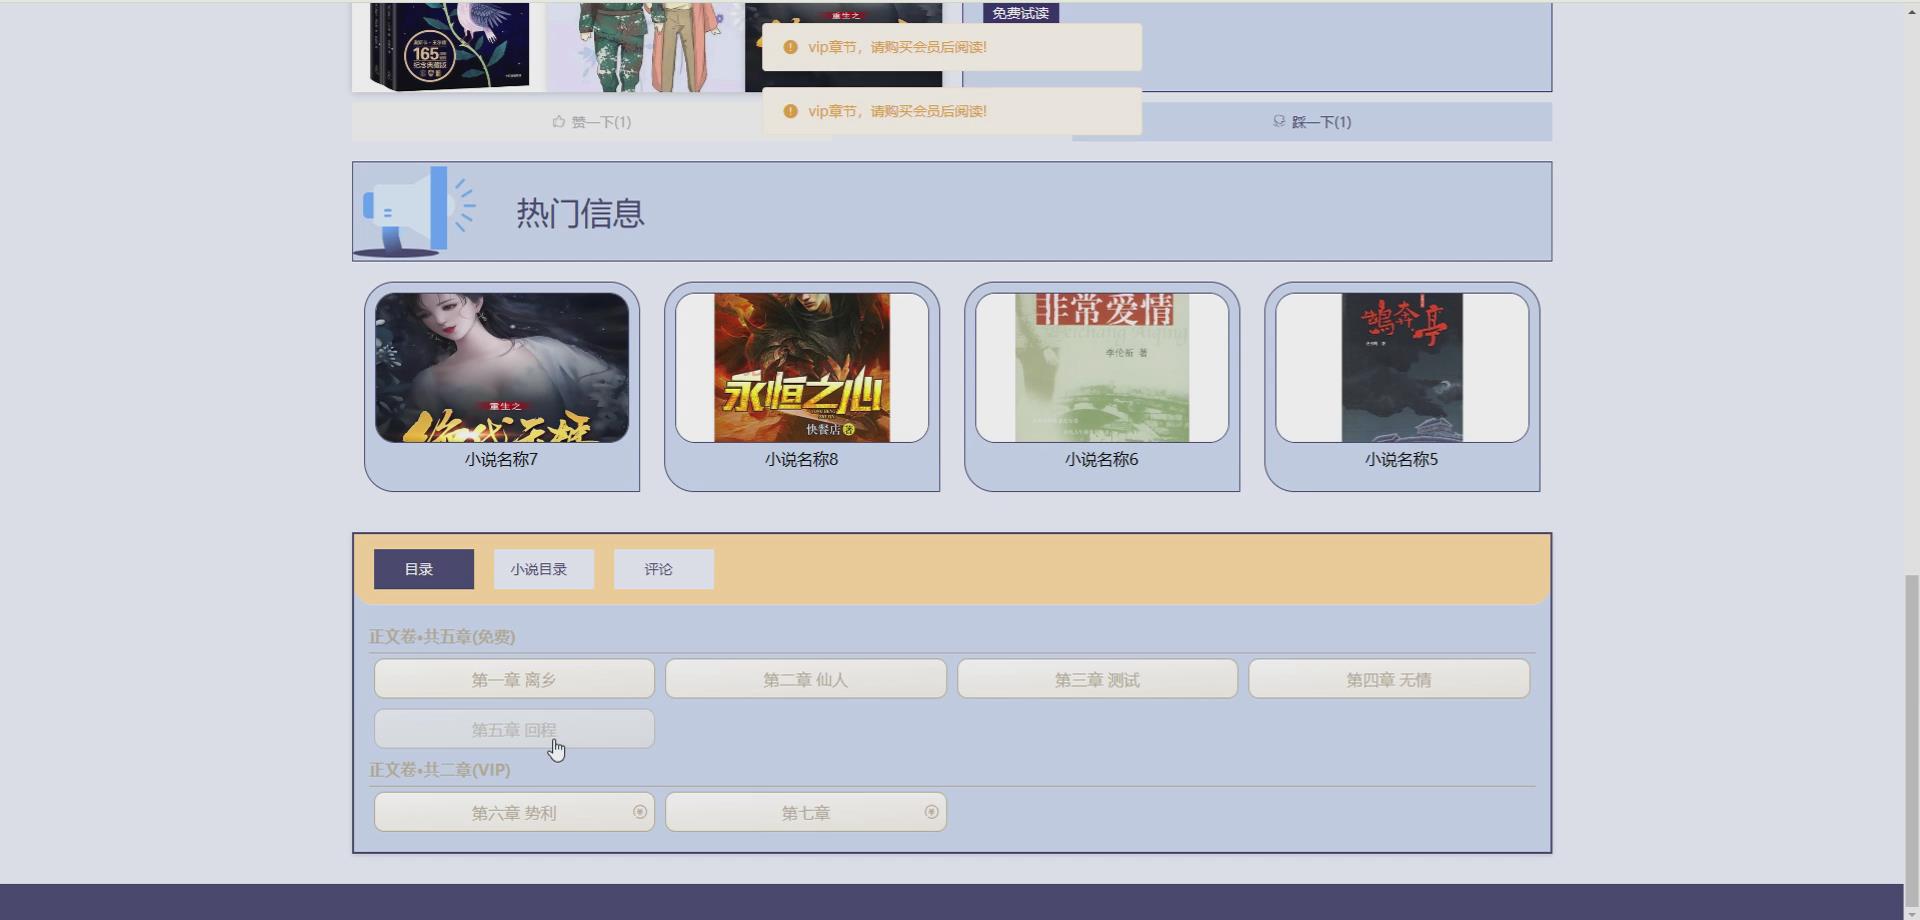The width and height of the screenshot is (1920, 920).
Task: Click the scrollbar down arrow
Action: pyautogui.click(x=1911, y=913)
